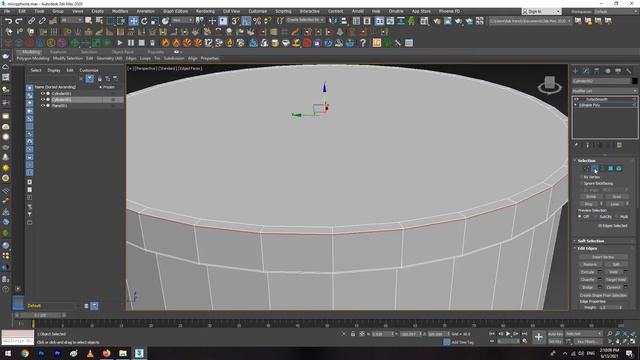
Task: Open Render Setup icon
Action: pyautogui.click(x=437, y=20)
